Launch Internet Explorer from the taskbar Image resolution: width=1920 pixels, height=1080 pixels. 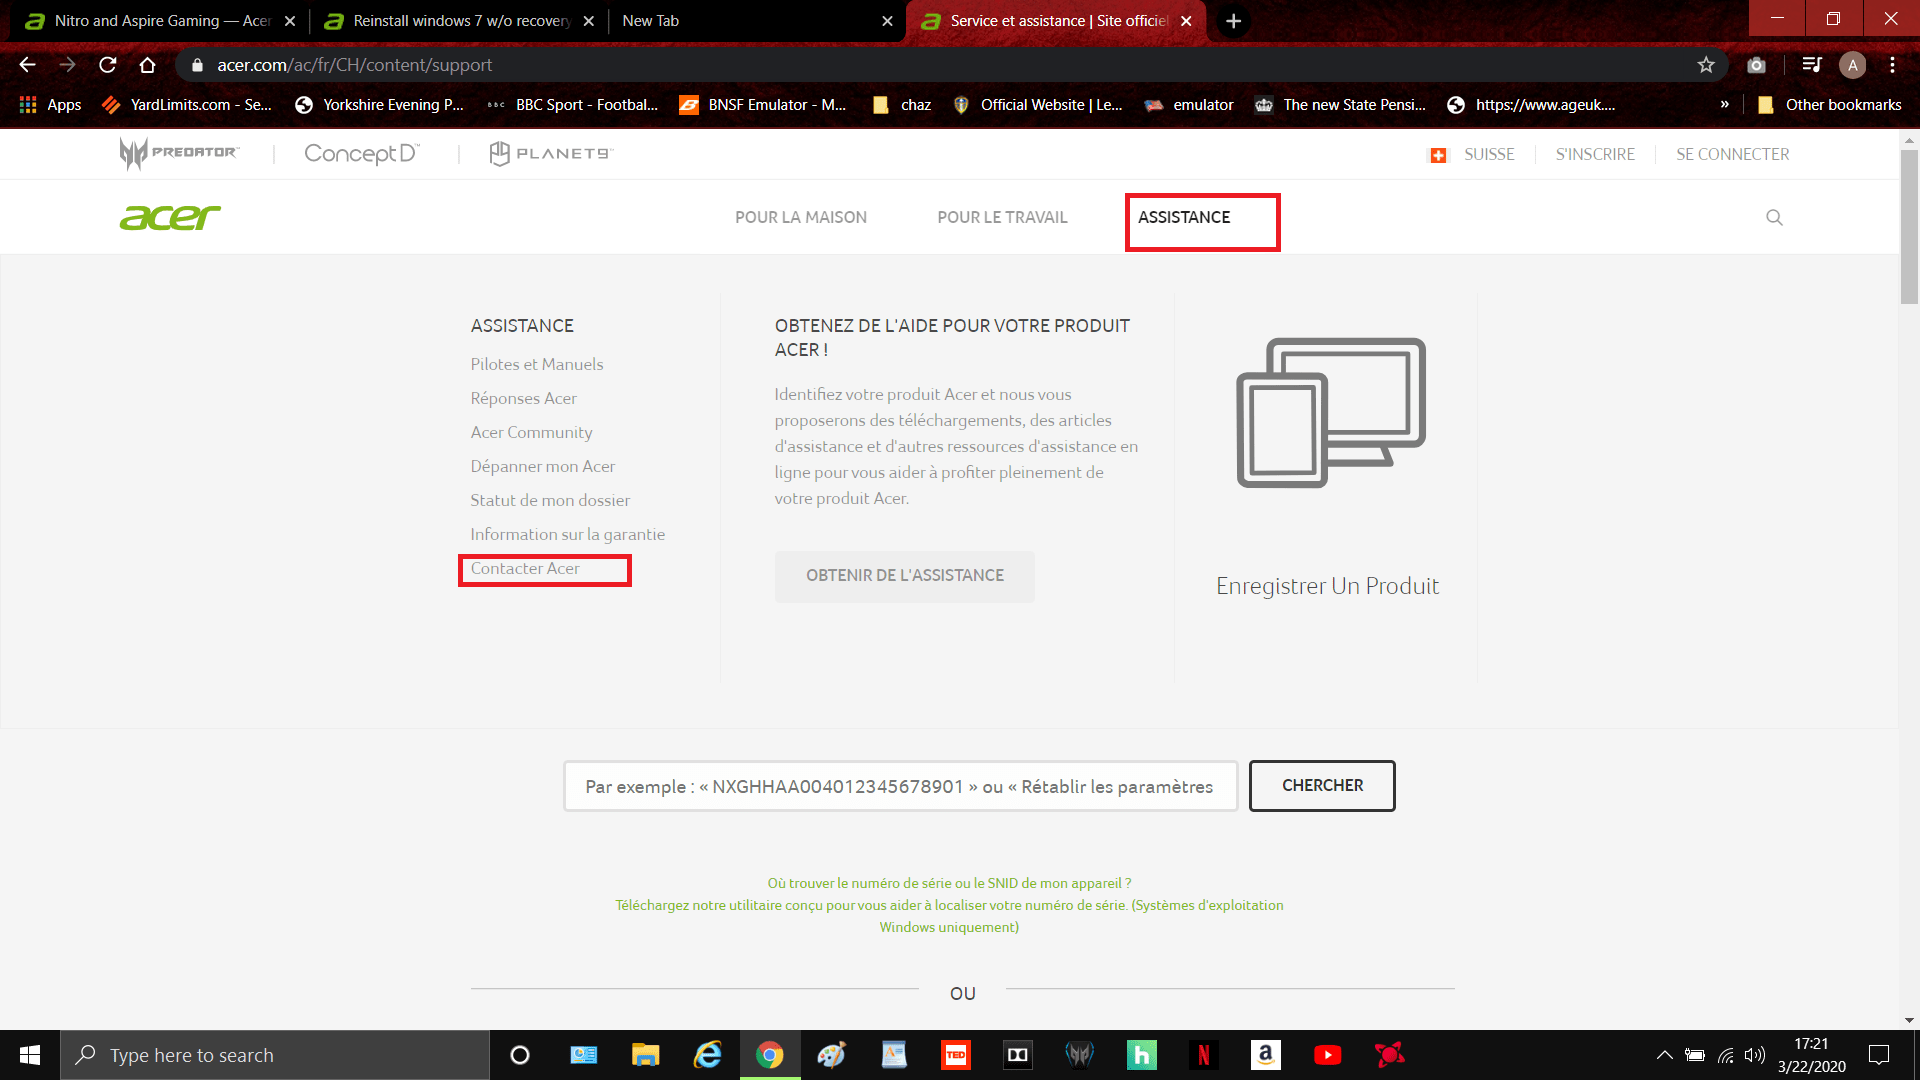click(x=707, y=1055)
